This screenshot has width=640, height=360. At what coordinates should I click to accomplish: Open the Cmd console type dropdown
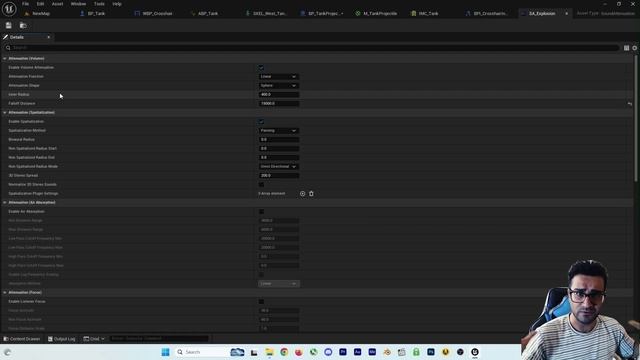tap(94, 339)
